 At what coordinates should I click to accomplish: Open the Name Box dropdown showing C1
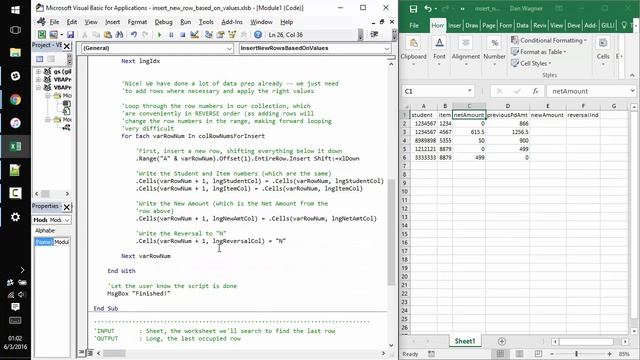[x=469, y=91]
